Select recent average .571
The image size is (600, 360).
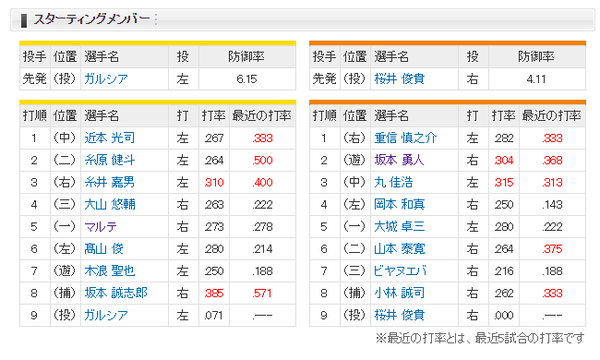(262, 293)
